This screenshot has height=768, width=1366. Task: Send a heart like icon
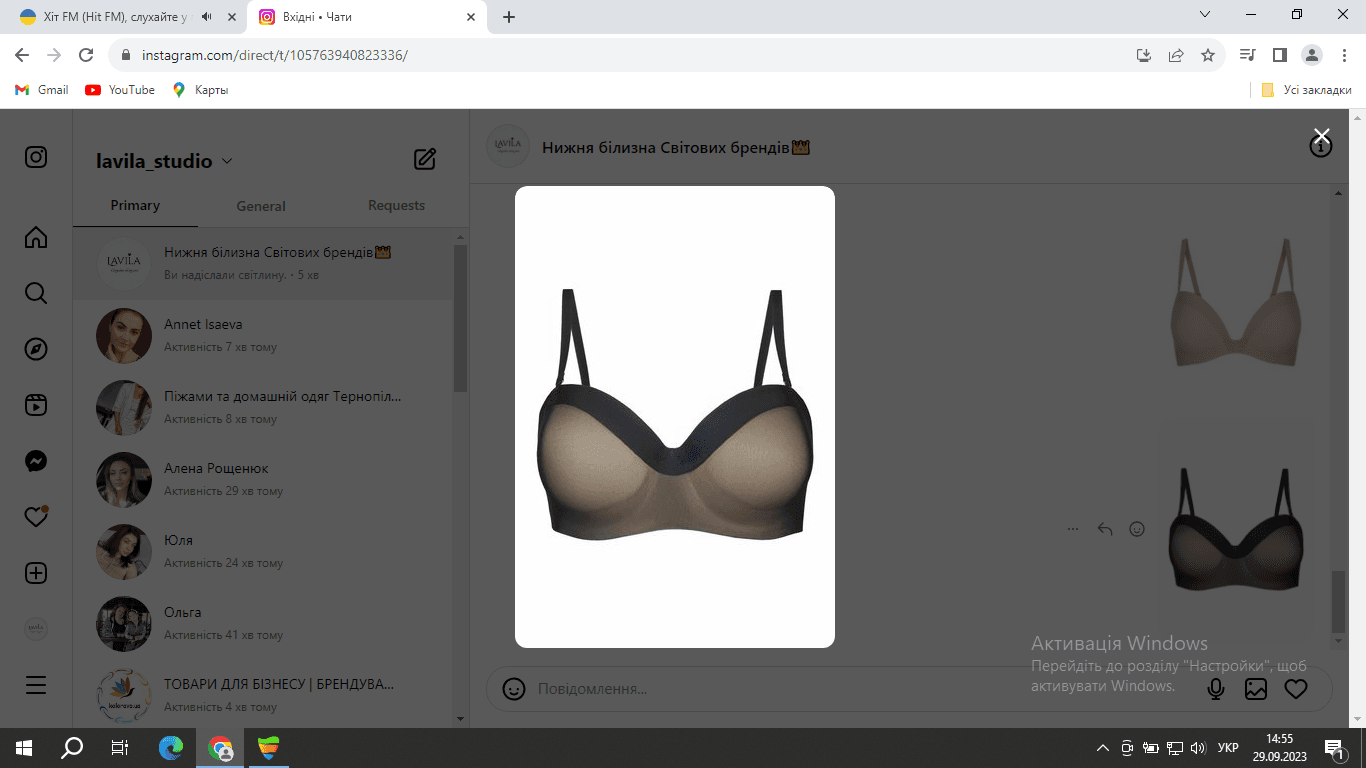click(1296, 689)
